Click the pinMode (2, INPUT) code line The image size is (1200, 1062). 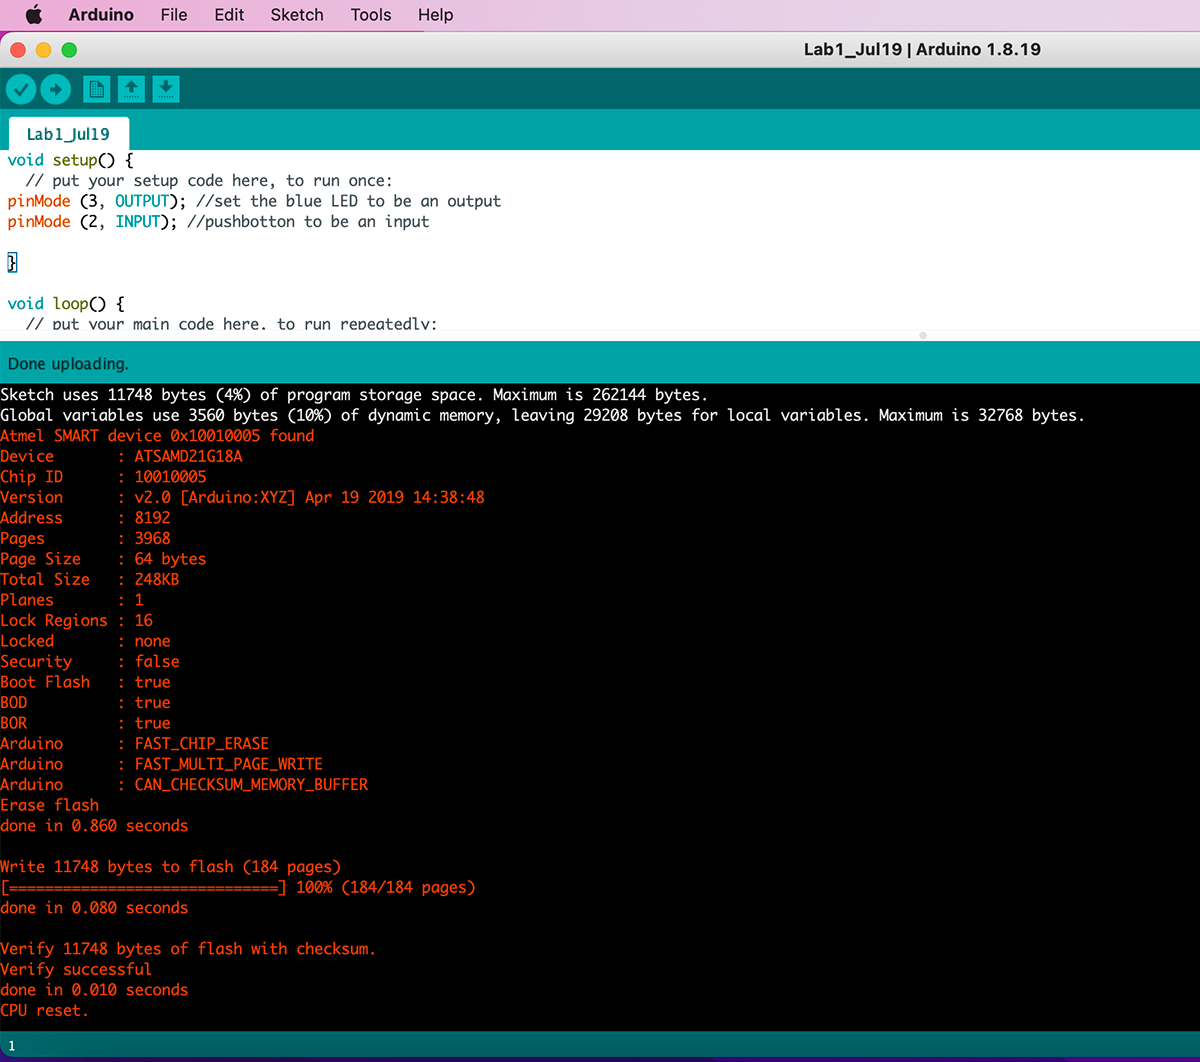pyautogui.click(x=218, y=221)
